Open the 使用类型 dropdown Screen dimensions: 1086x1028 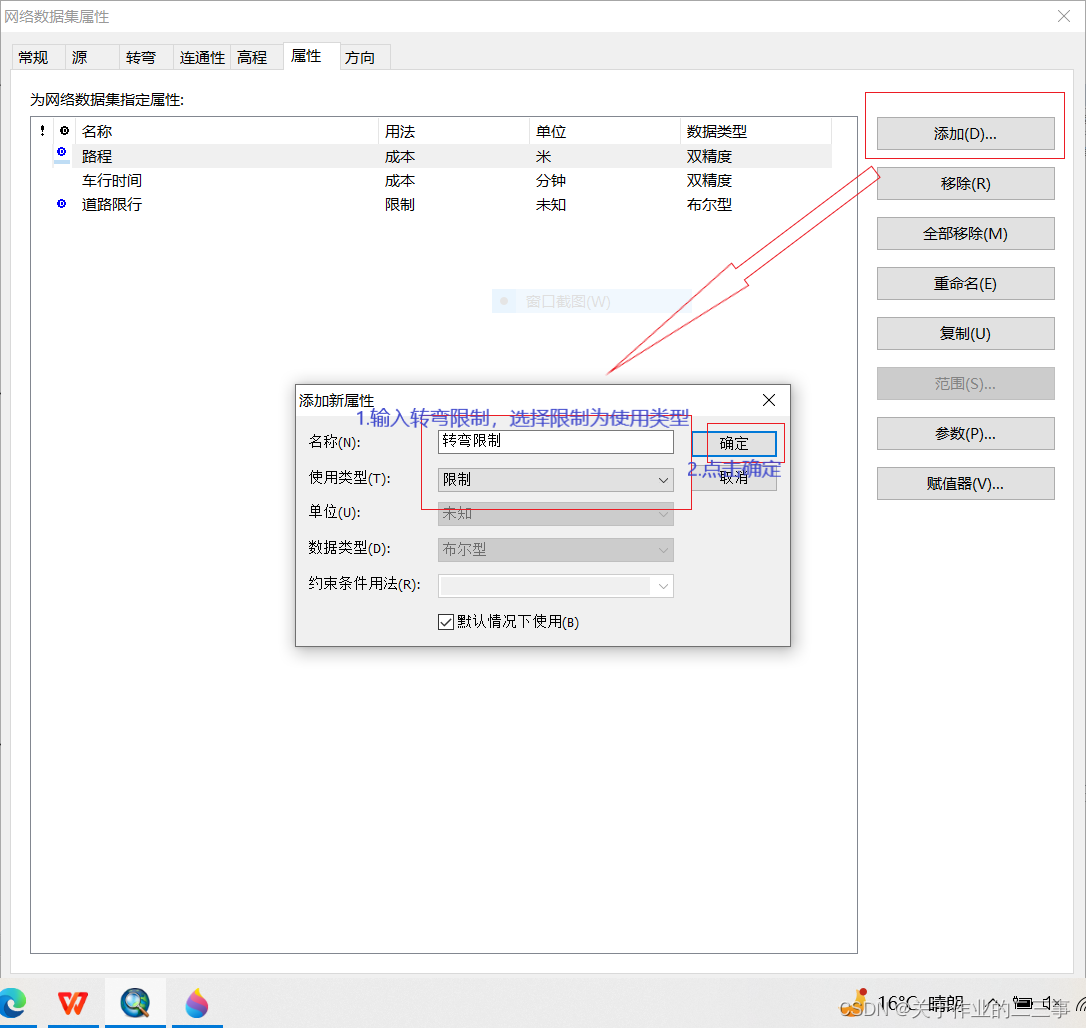pos(555,479)
